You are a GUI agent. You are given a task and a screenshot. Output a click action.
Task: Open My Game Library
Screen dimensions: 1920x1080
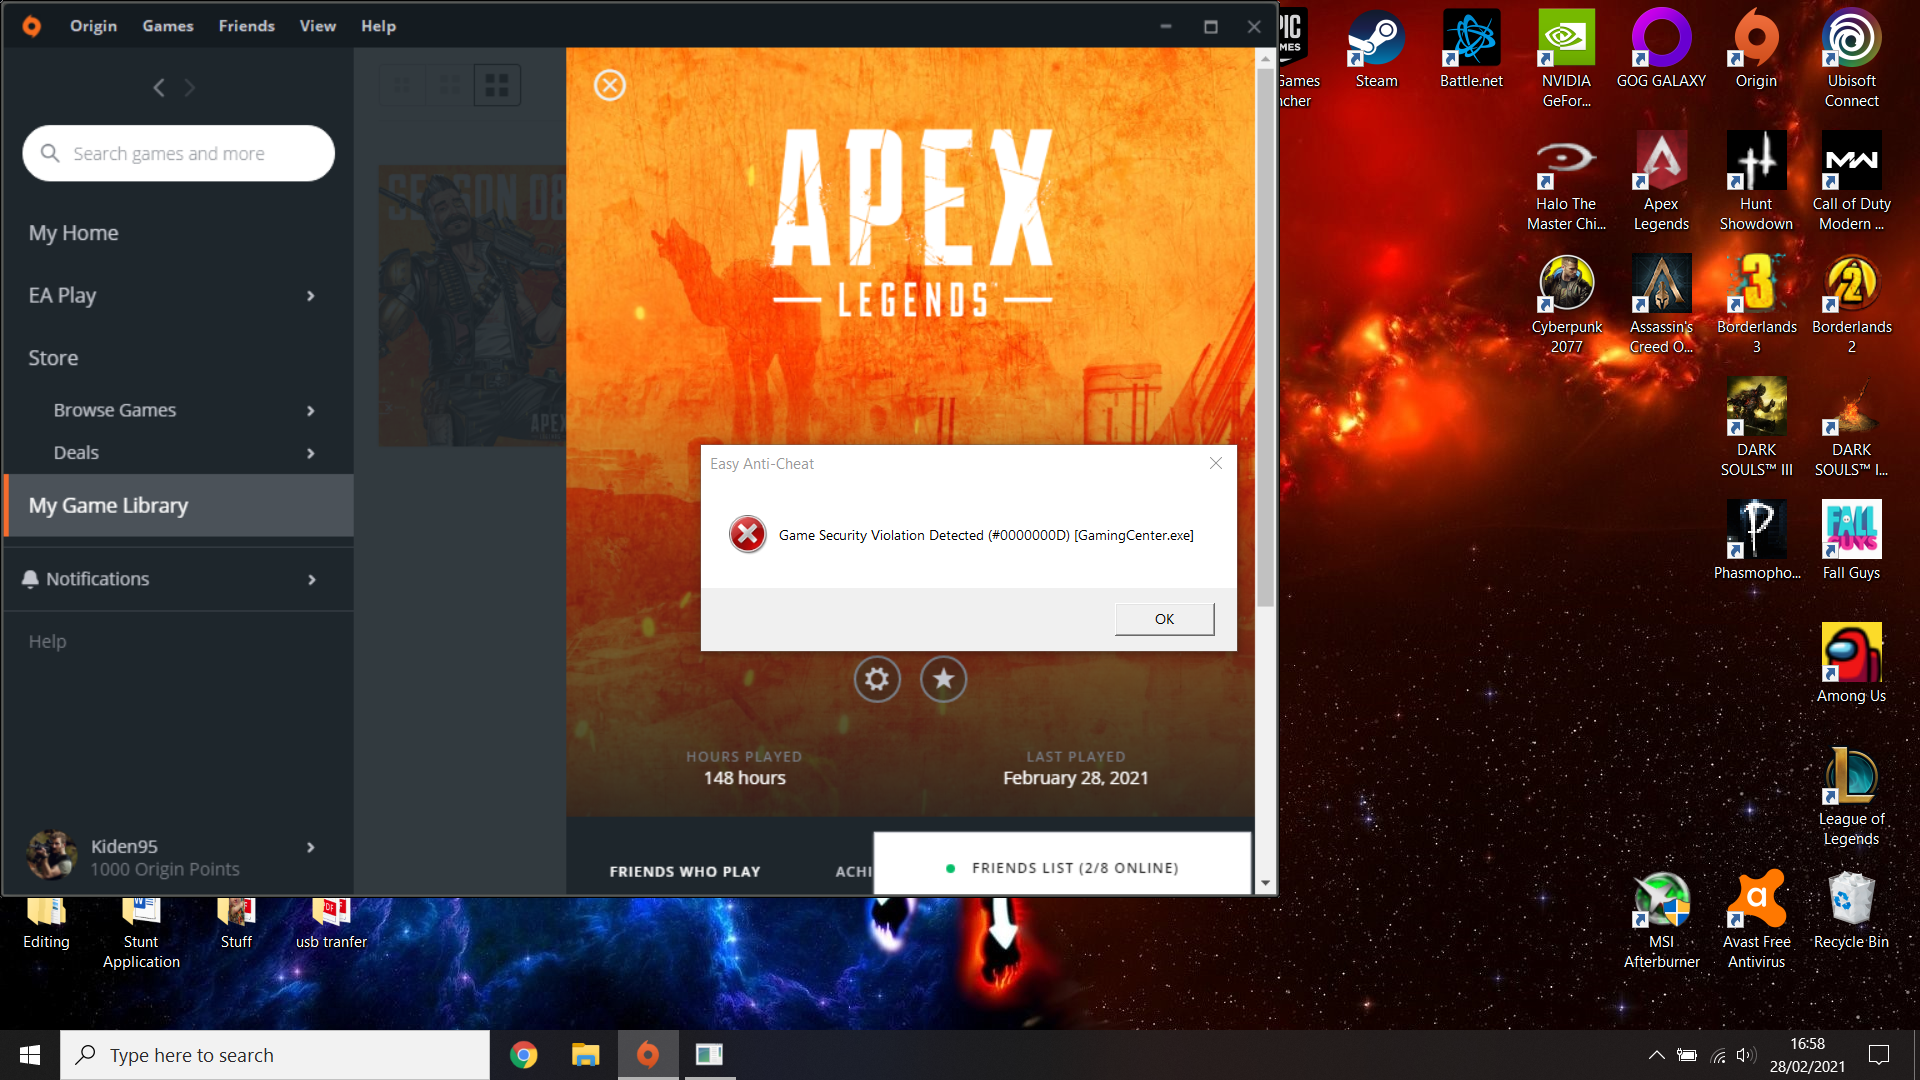click(179, 506)
